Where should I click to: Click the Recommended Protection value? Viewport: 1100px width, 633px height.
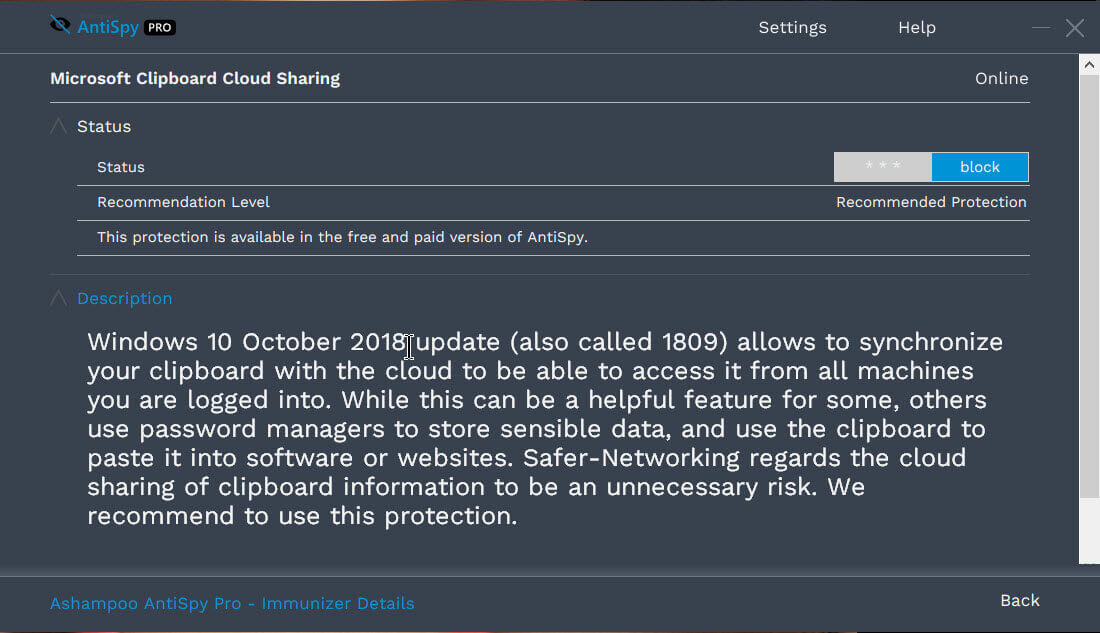click(931, 202)
